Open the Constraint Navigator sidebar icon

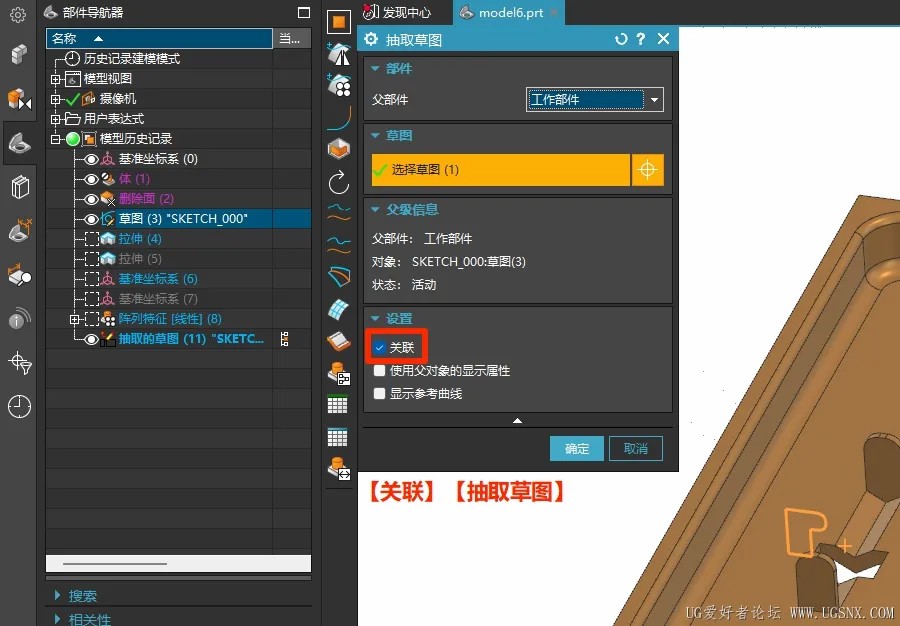click(x=19, y=99)
